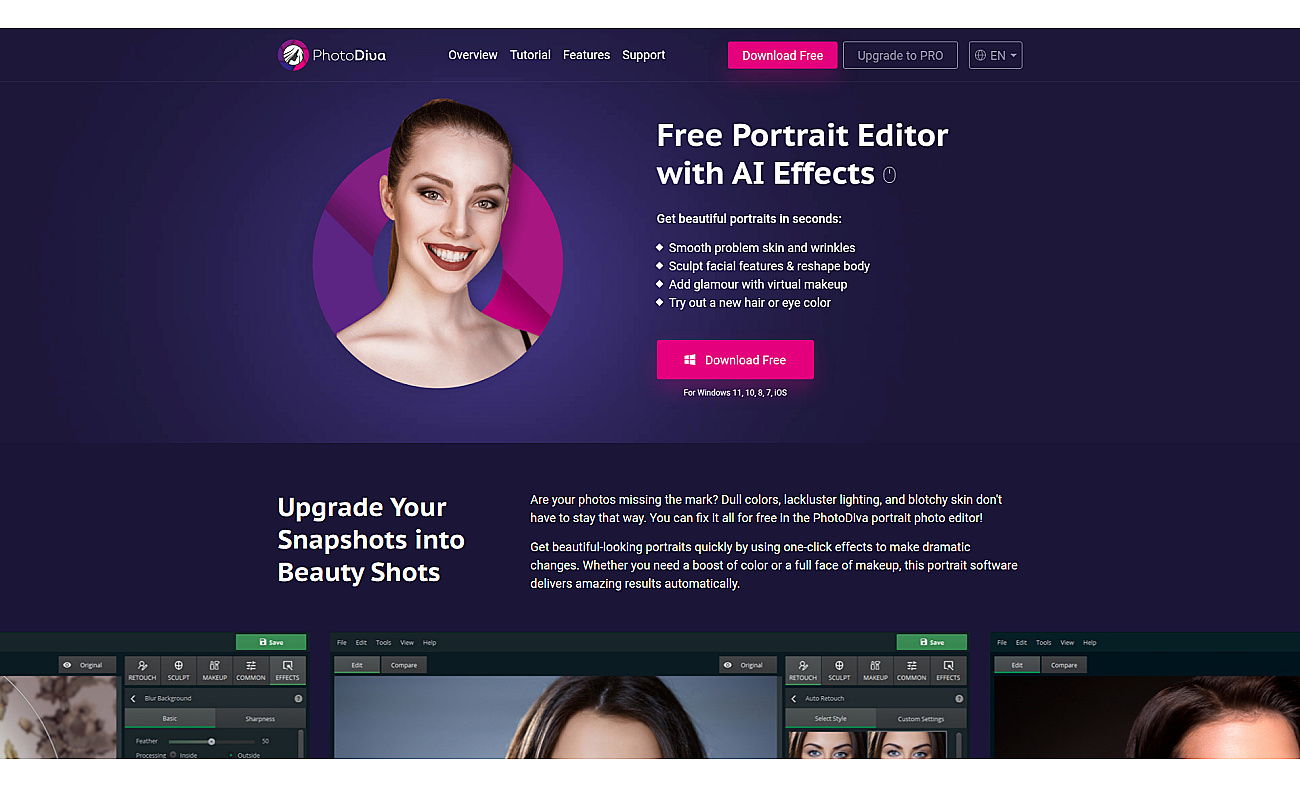1300x788 pixels.
Task: Click back chevron next to Auto Retouch
Action: [794, 698]
